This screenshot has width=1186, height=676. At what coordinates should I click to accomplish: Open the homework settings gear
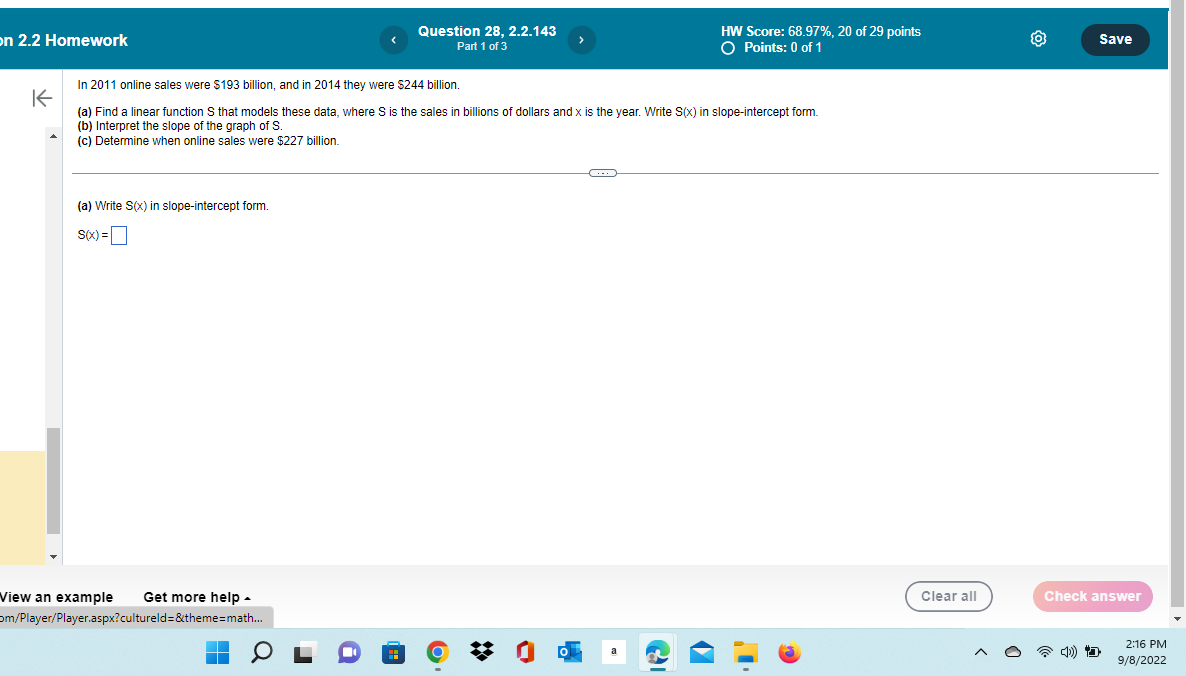1038,38
